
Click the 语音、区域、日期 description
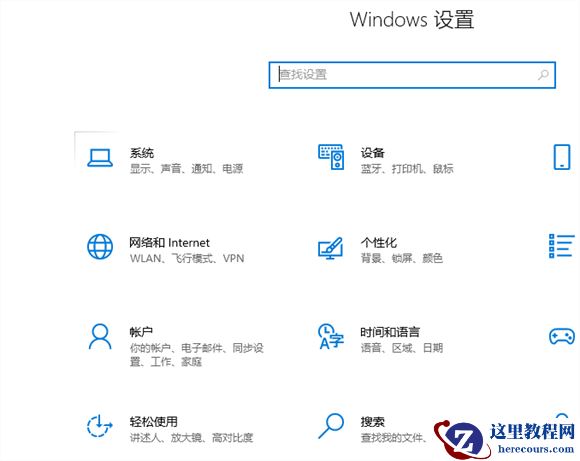pyautogui.click(x=402, y=348)
